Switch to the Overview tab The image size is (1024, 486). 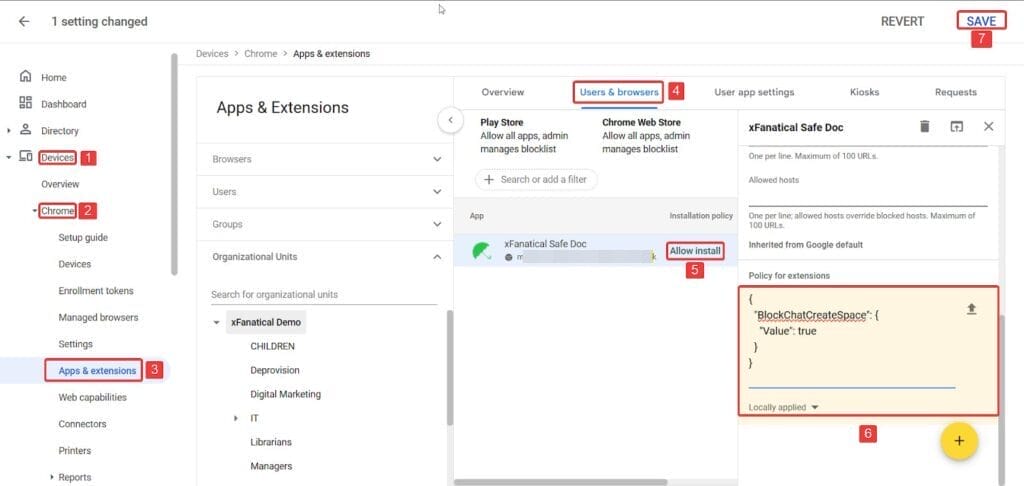[502, 92]
